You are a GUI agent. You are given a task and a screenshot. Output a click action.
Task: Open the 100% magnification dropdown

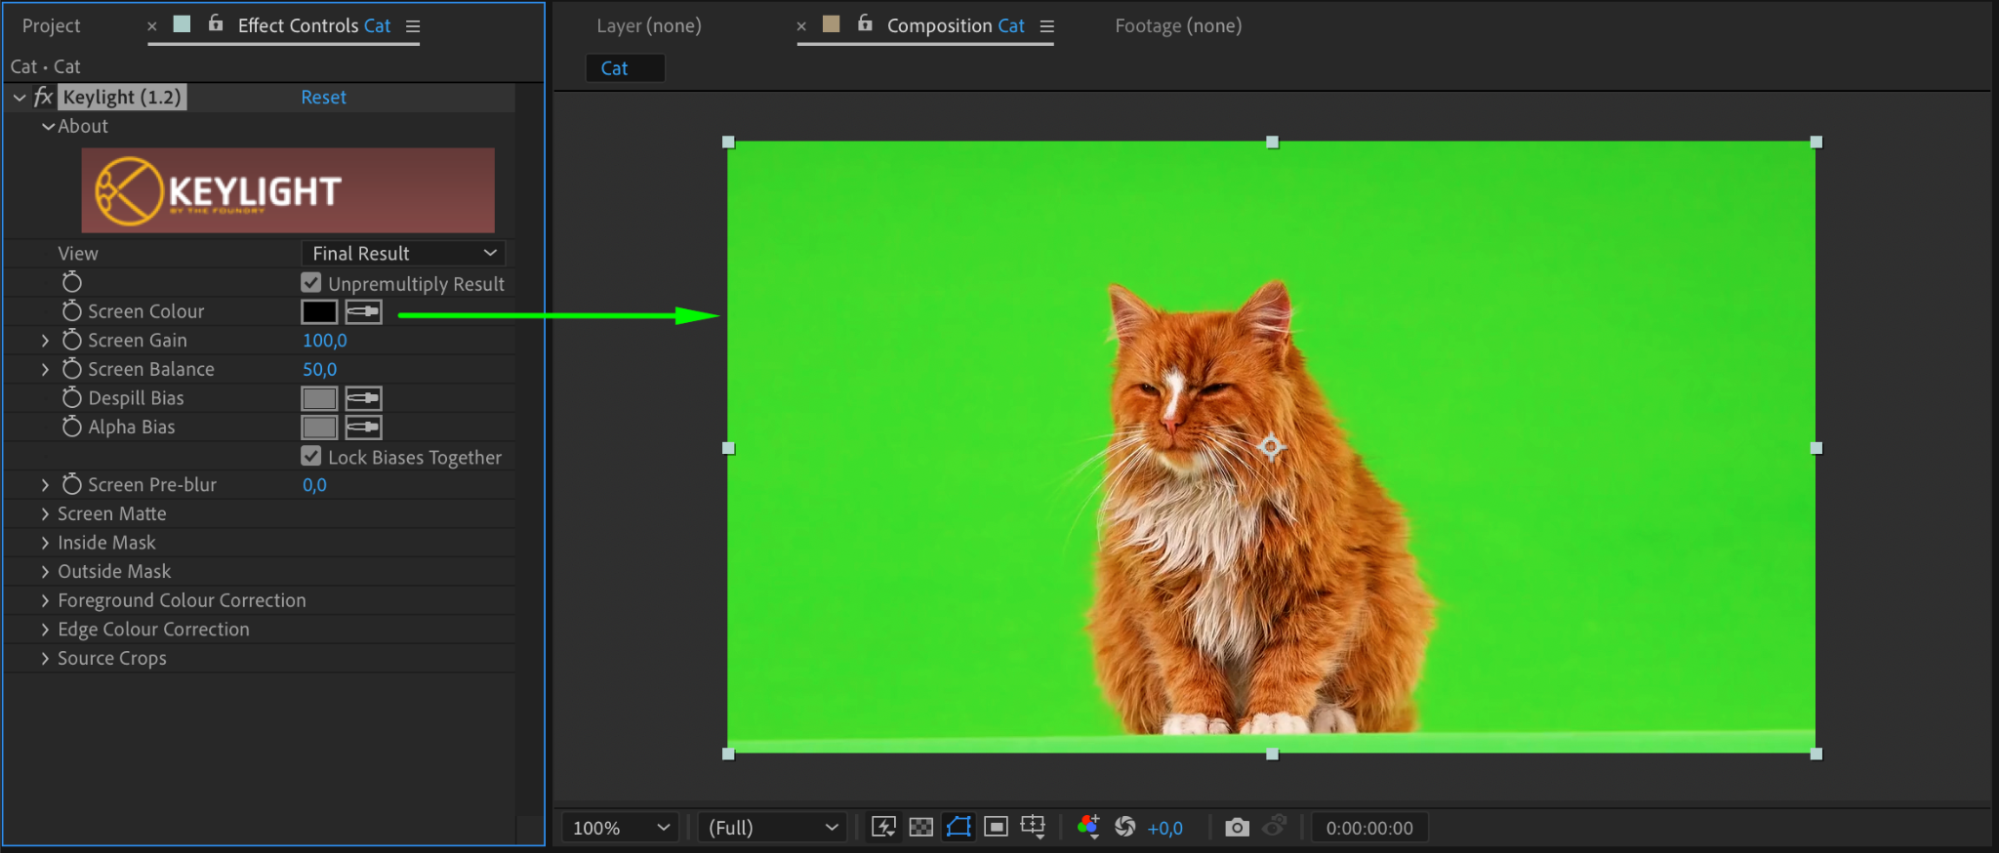point(620,828)
